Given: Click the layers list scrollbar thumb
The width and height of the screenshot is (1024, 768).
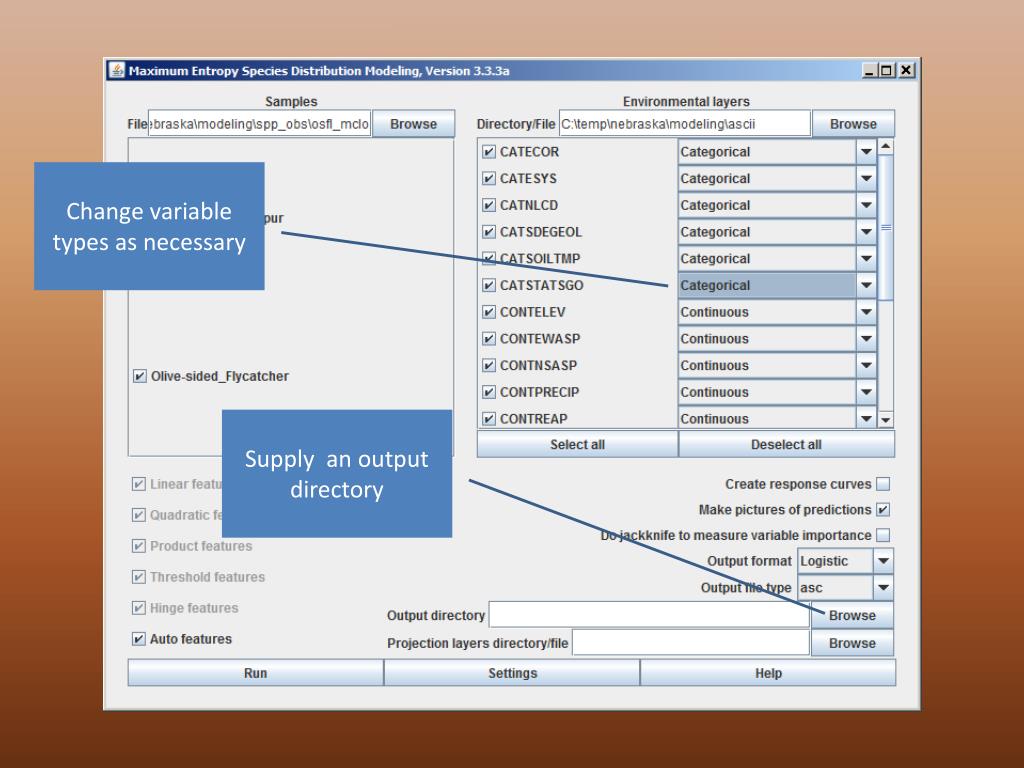Looking at the screenshot, I should pos(886,227).
